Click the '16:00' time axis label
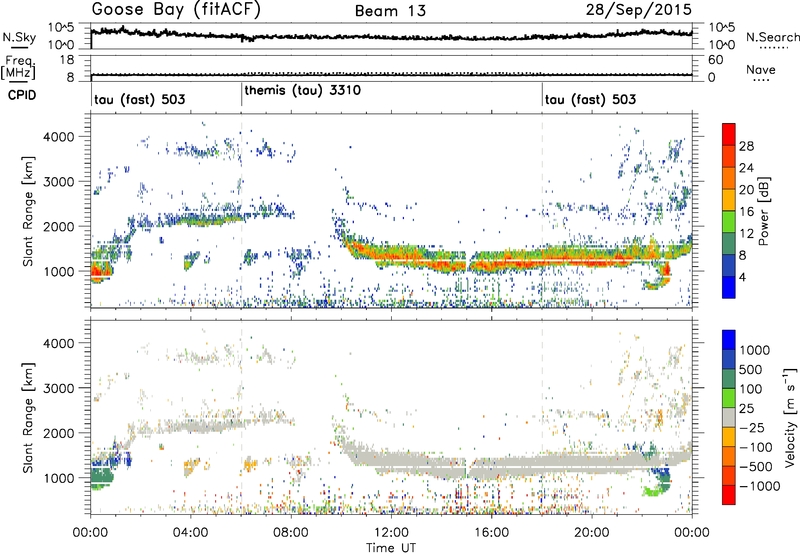Image resolution: width=800 pixels, height=554 pixels. [491, 533]
